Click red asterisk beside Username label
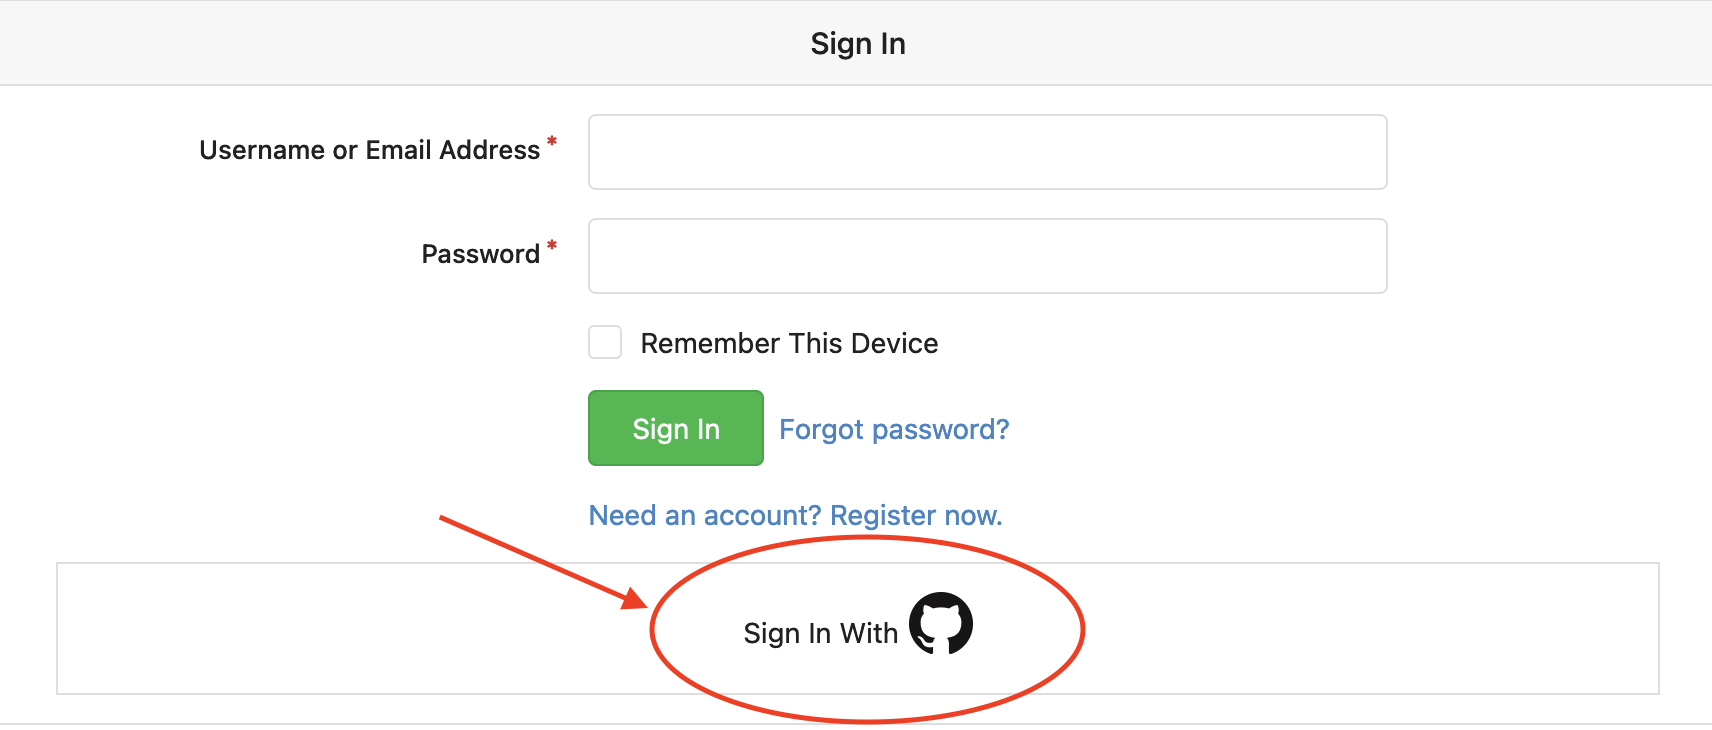 click(551, 142)
